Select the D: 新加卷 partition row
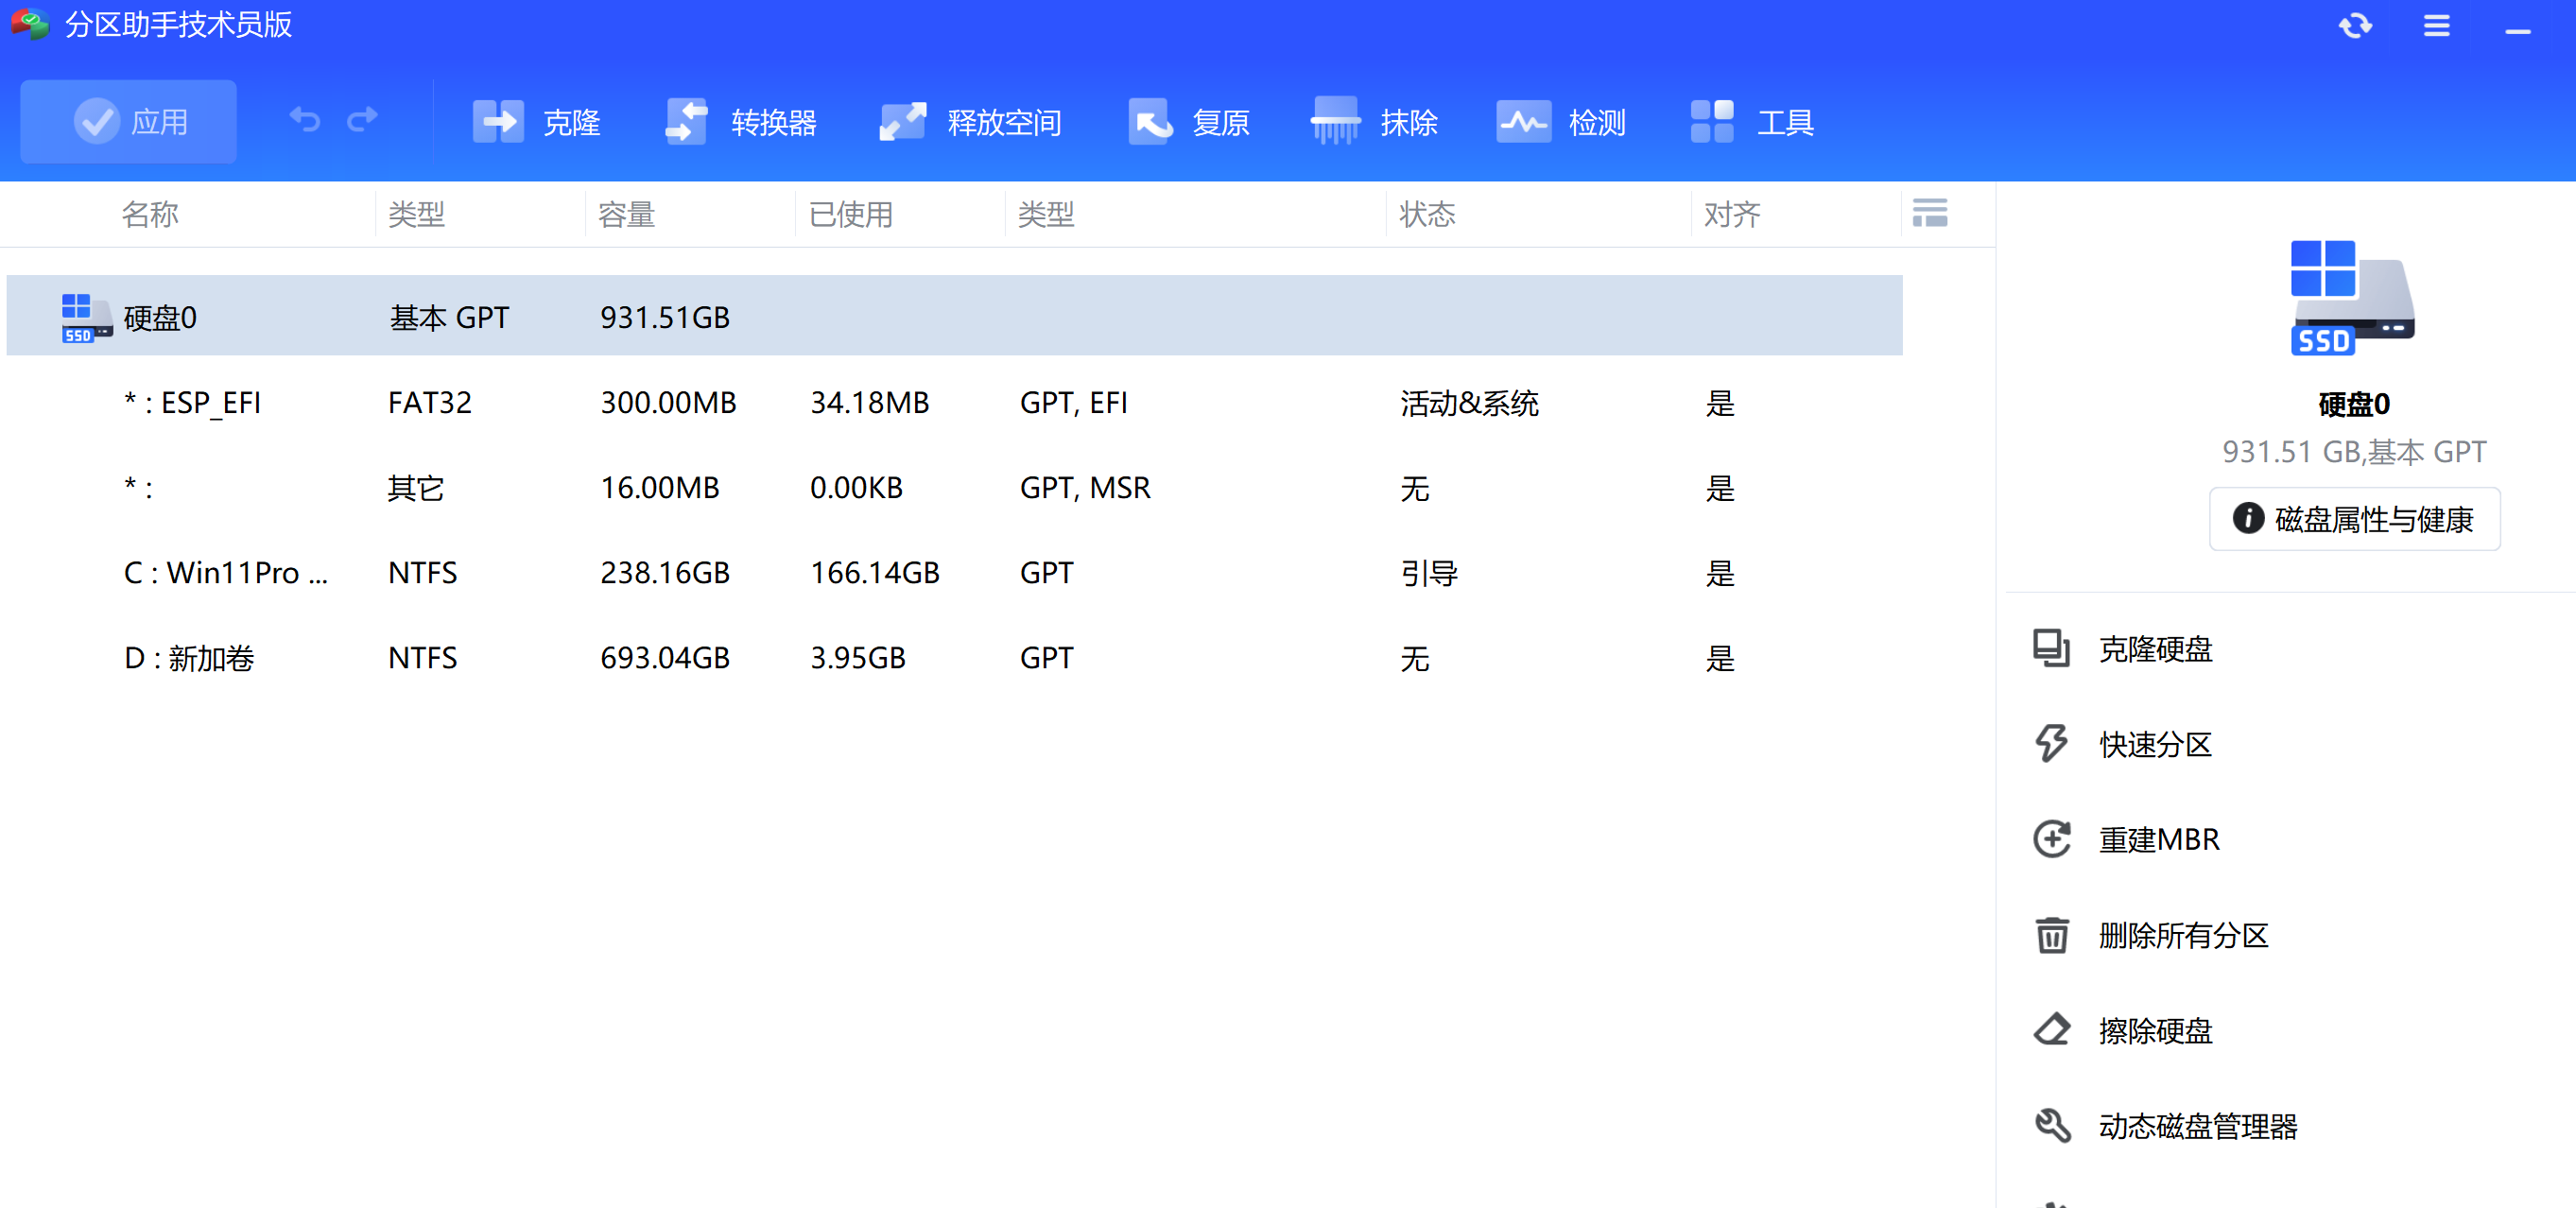Image resolution: width=2576 pixels, height=1208 pixels. pos(954,657)
